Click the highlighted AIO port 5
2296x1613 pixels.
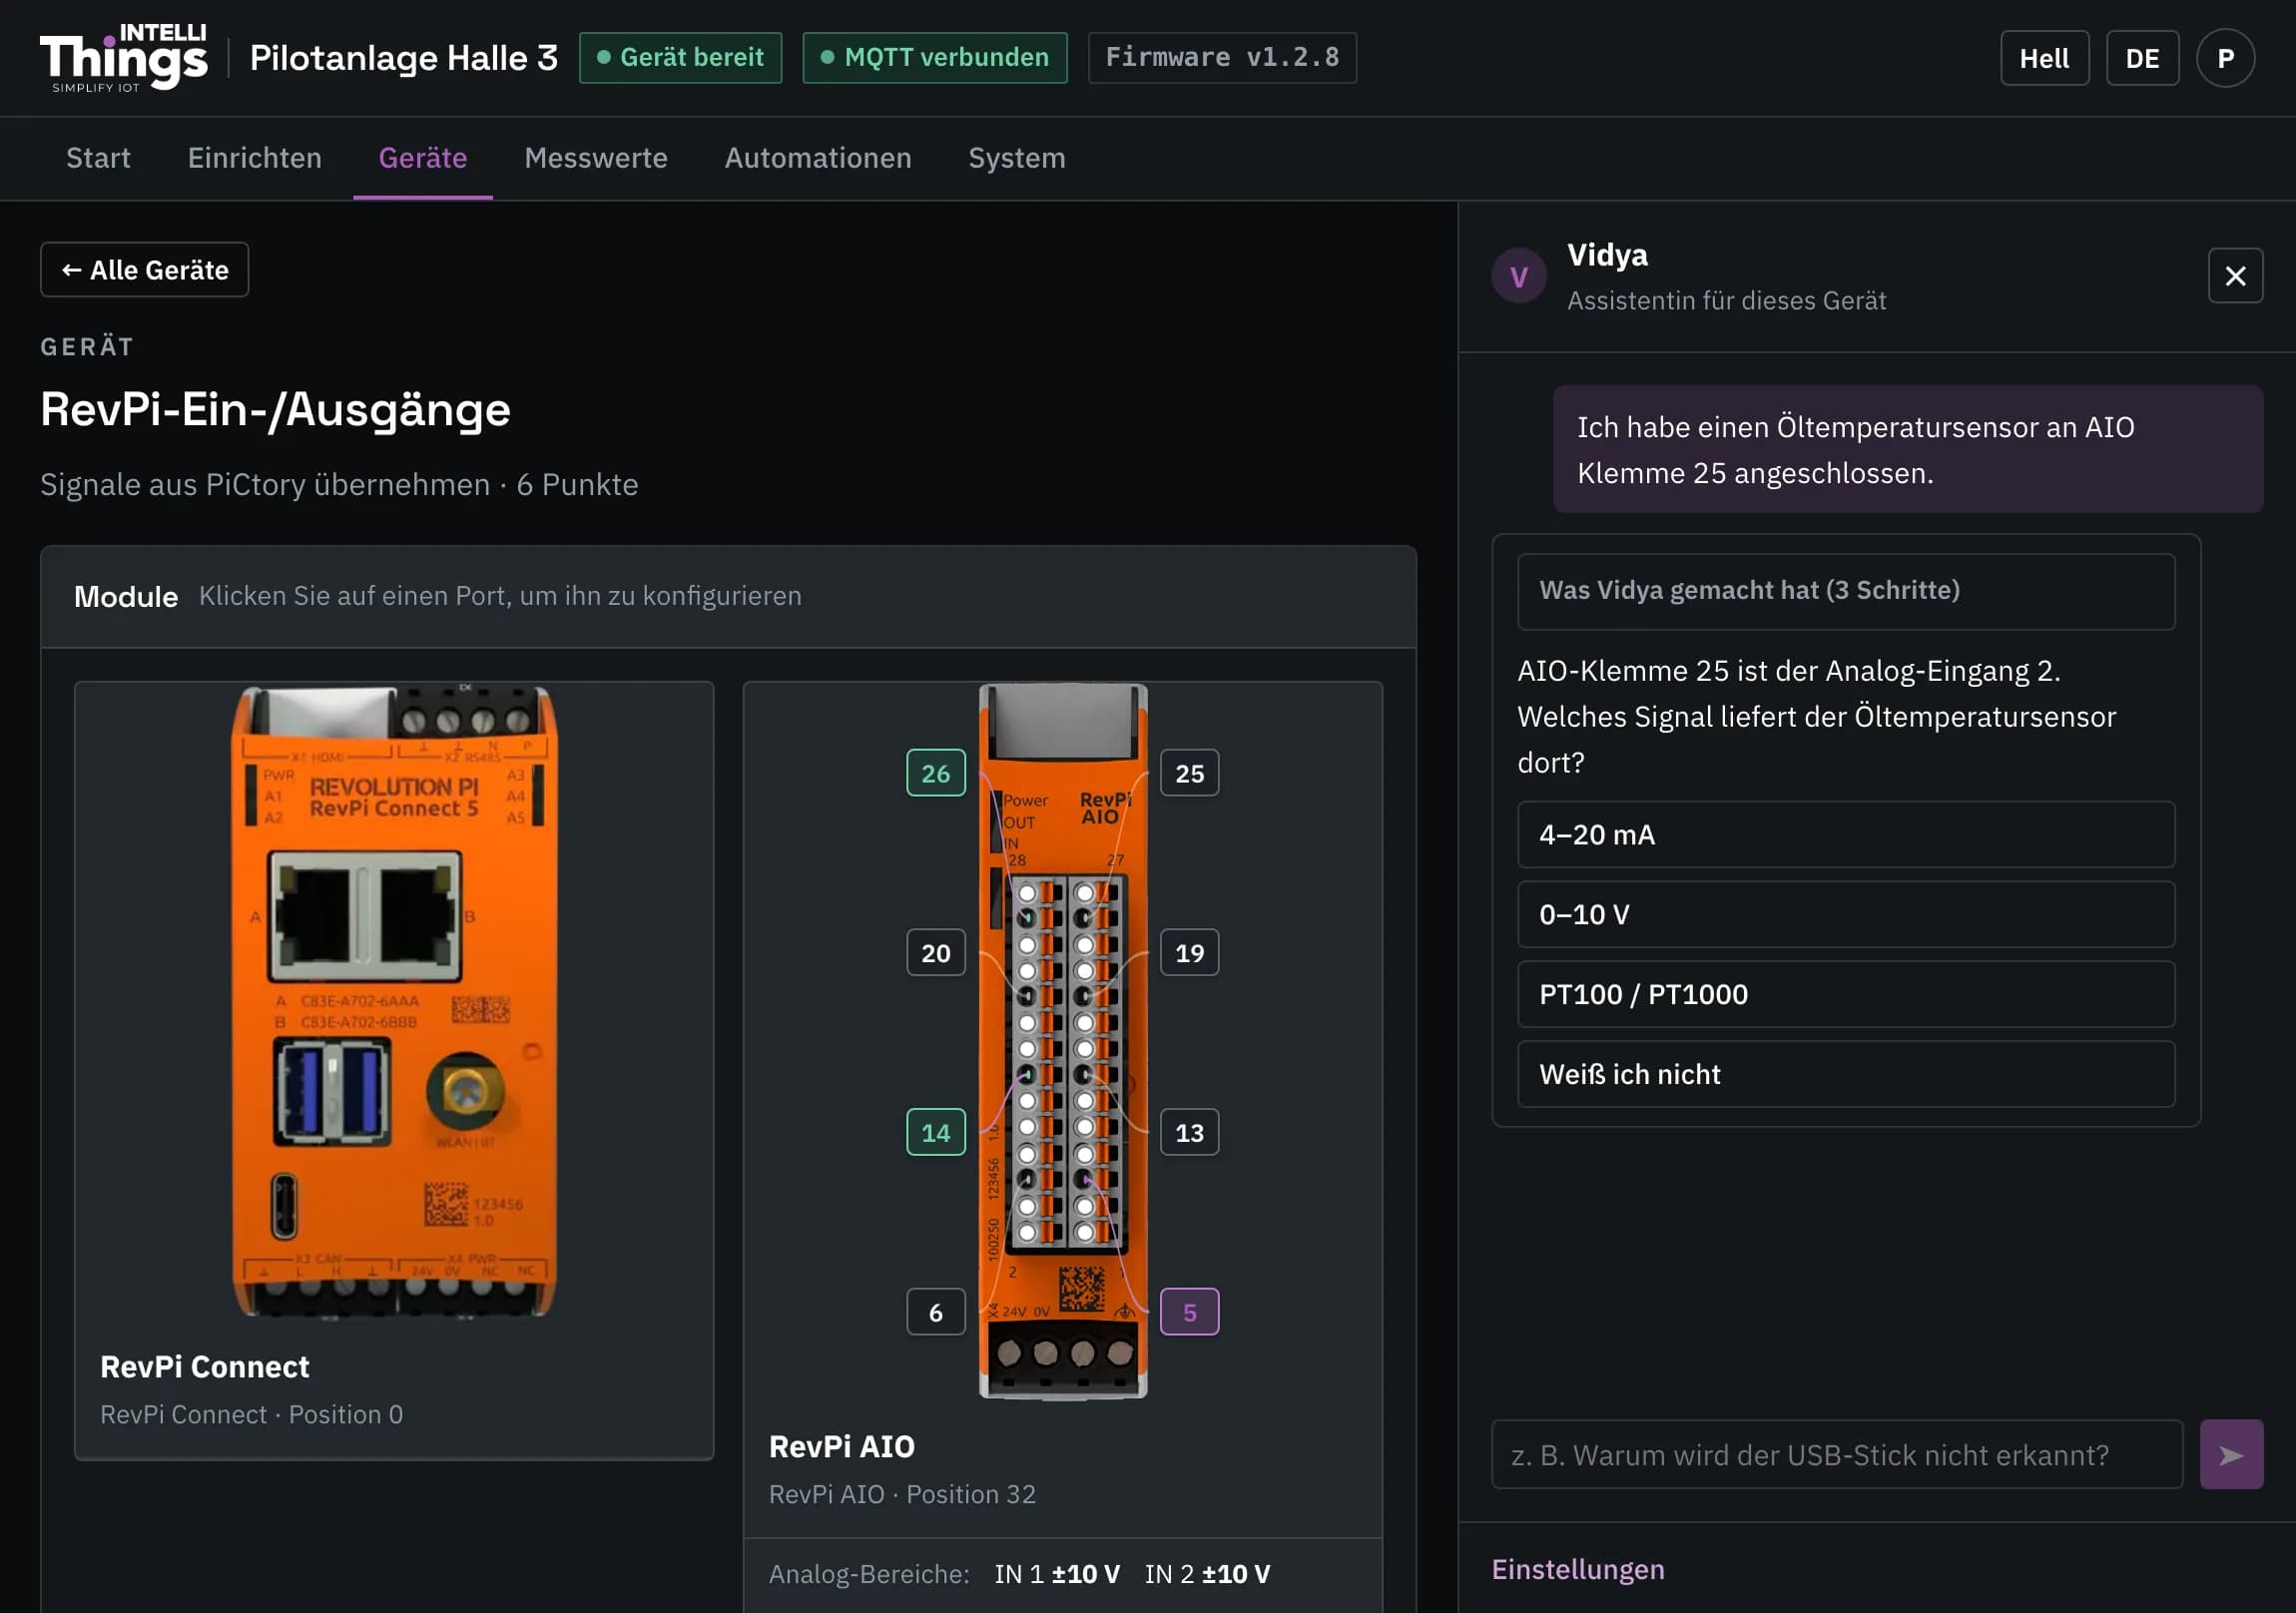click(1189, 1312)
